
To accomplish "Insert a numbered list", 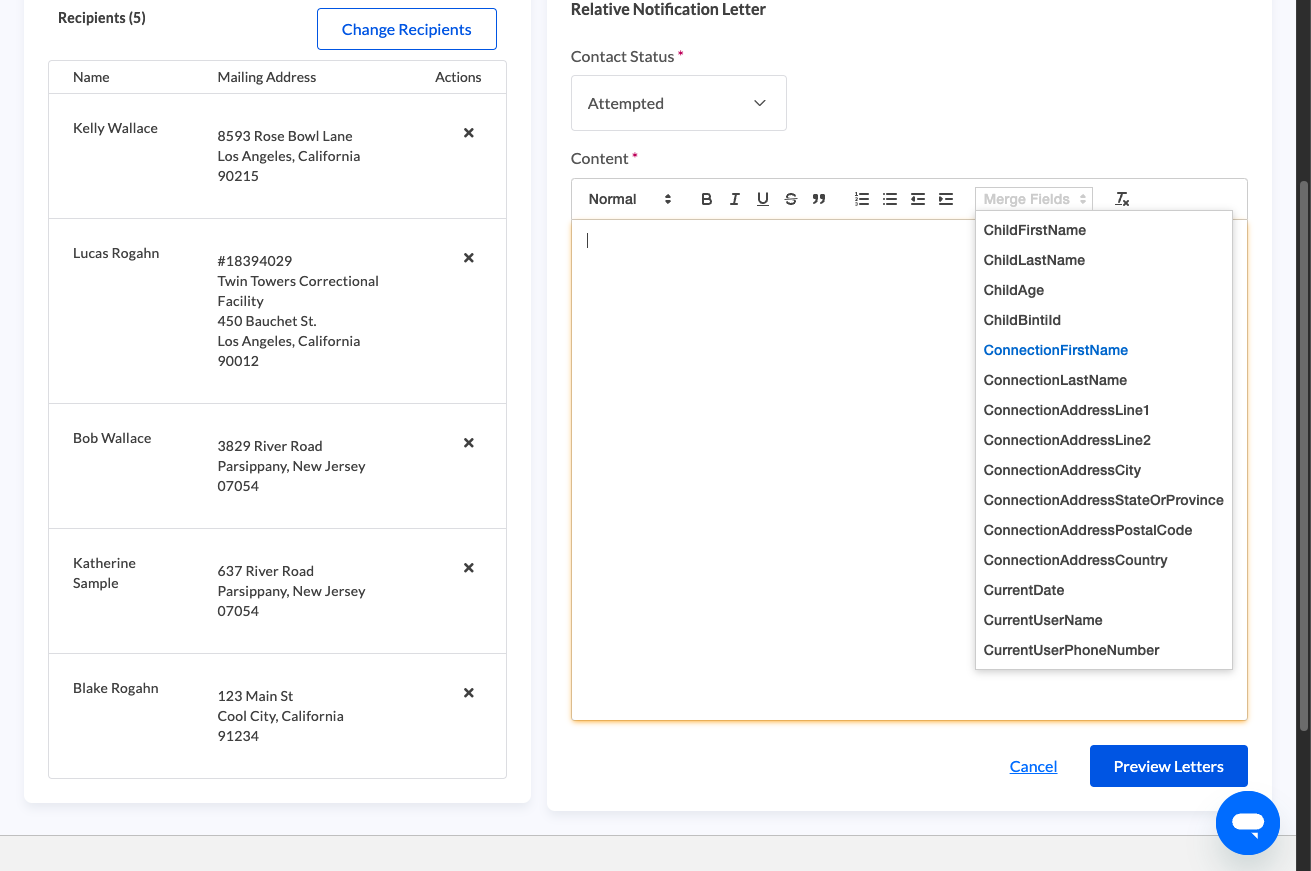I will tap(861, 199).
